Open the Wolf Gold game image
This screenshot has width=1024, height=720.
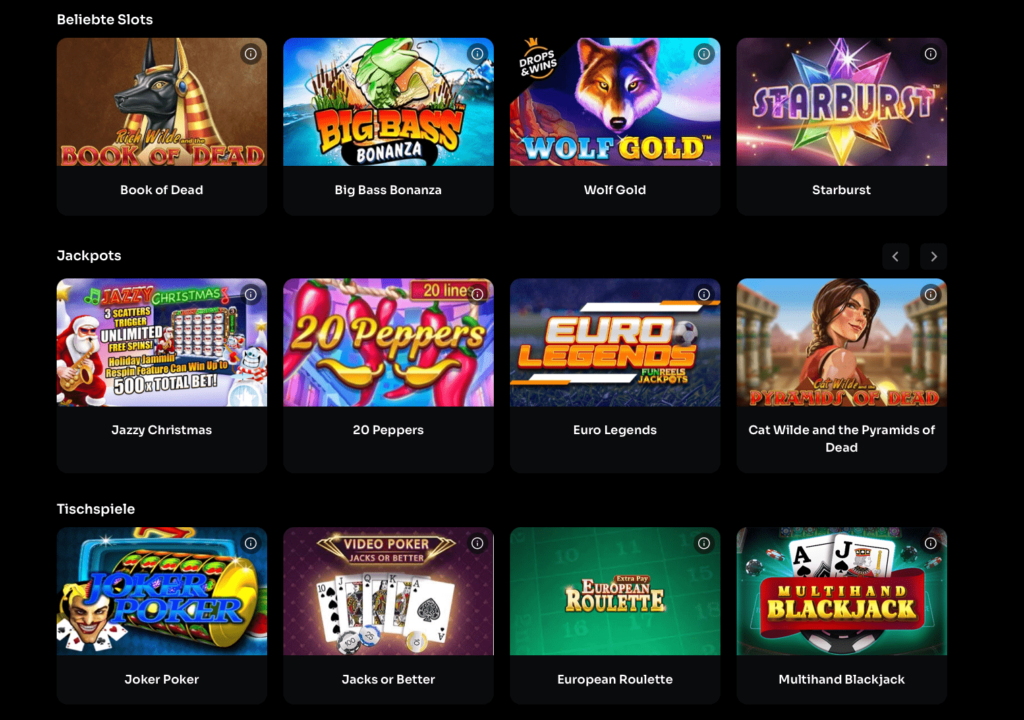point(615,102)
